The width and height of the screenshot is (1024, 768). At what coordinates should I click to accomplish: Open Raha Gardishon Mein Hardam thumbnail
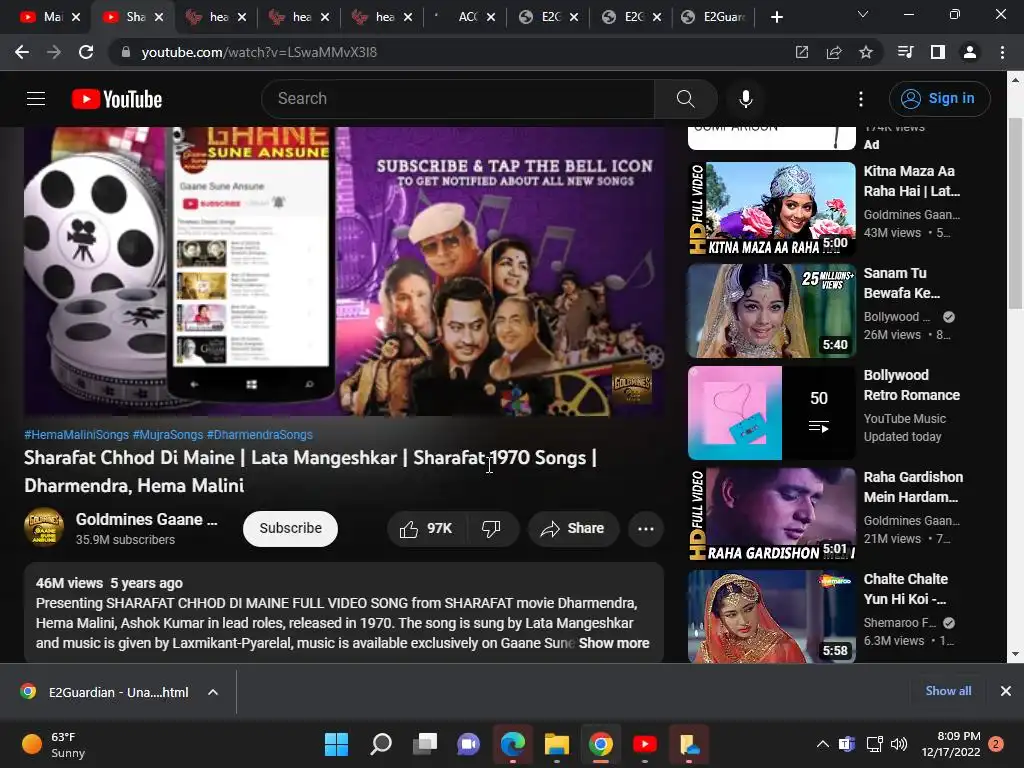click(x=771, y=515)
